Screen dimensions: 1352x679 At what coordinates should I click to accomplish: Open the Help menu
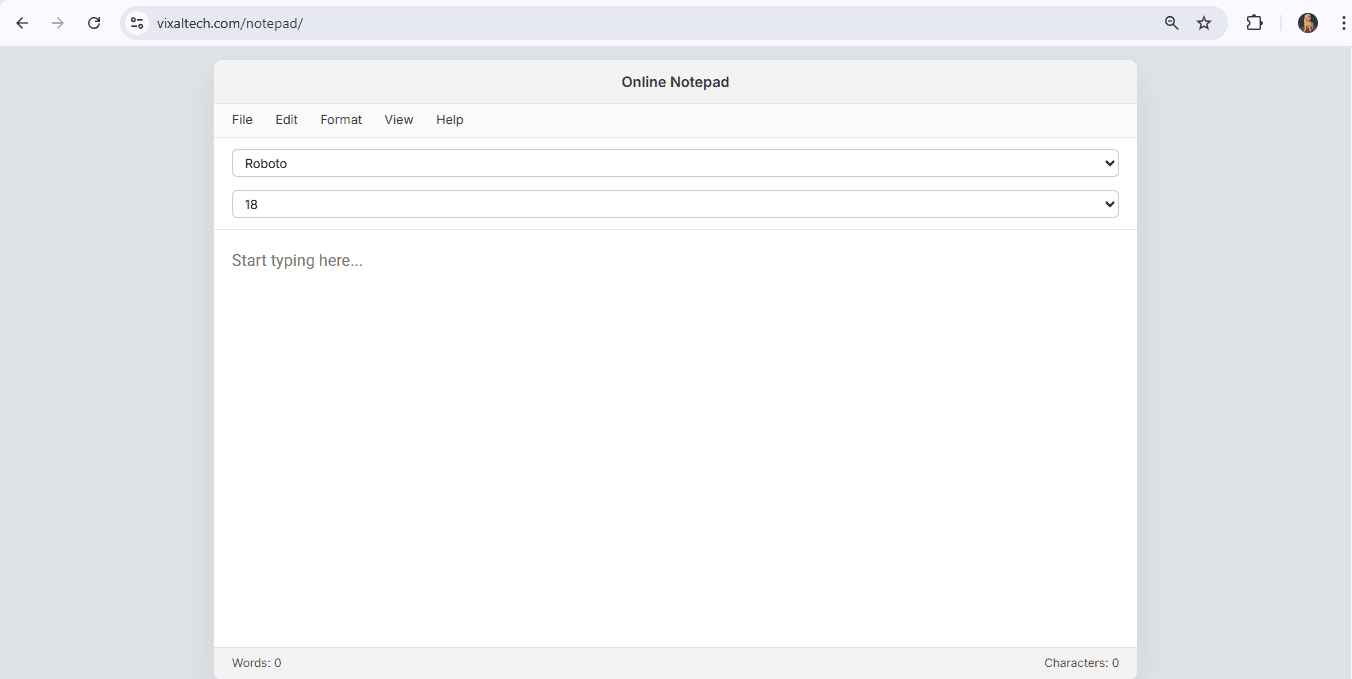[449, 119]
